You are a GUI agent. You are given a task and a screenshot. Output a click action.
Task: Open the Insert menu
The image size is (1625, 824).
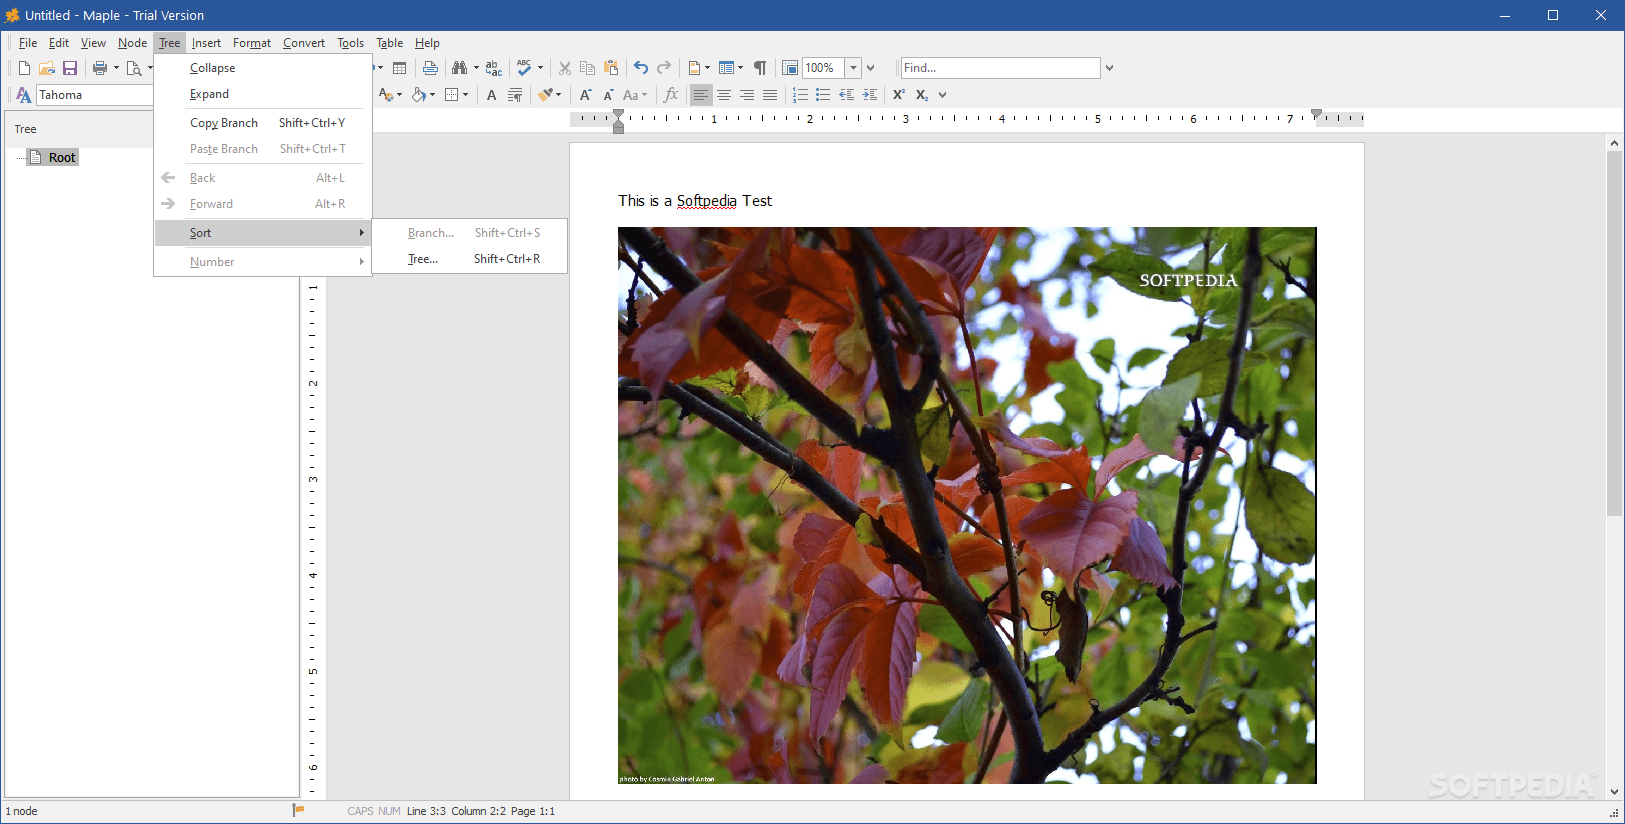pyautogui.click(x=206, y=43)
